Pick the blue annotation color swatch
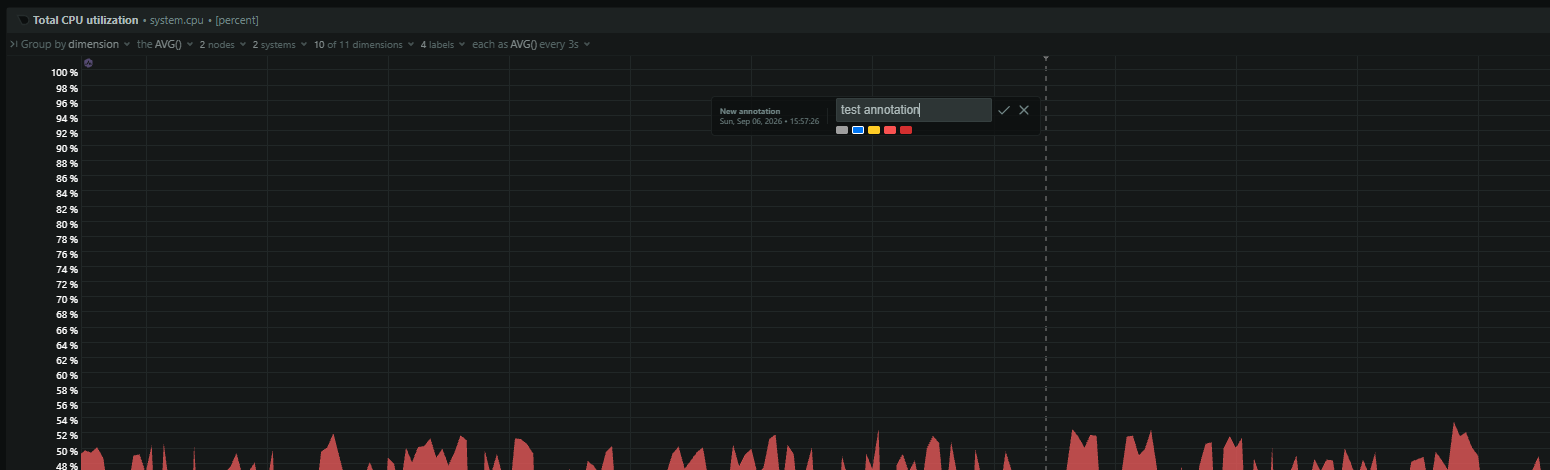The width and height of the screenshot is (1550, 470). point(858,130)
